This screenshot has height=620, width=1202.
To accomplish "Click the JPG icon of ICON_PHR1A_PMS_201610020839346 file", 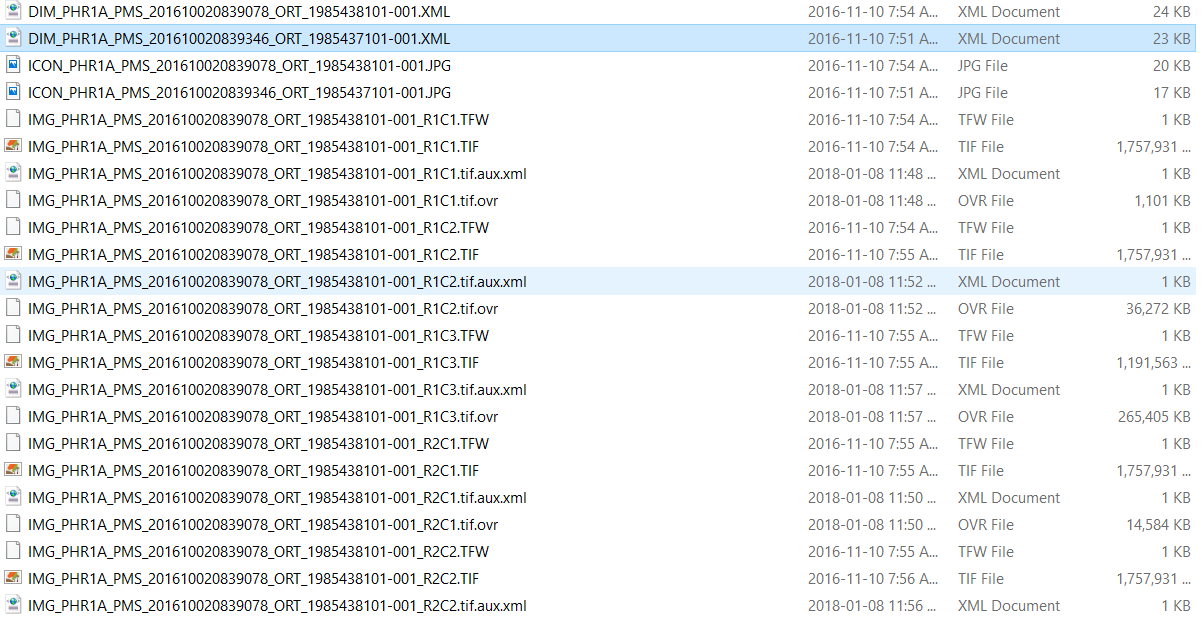I will point(13,93).
